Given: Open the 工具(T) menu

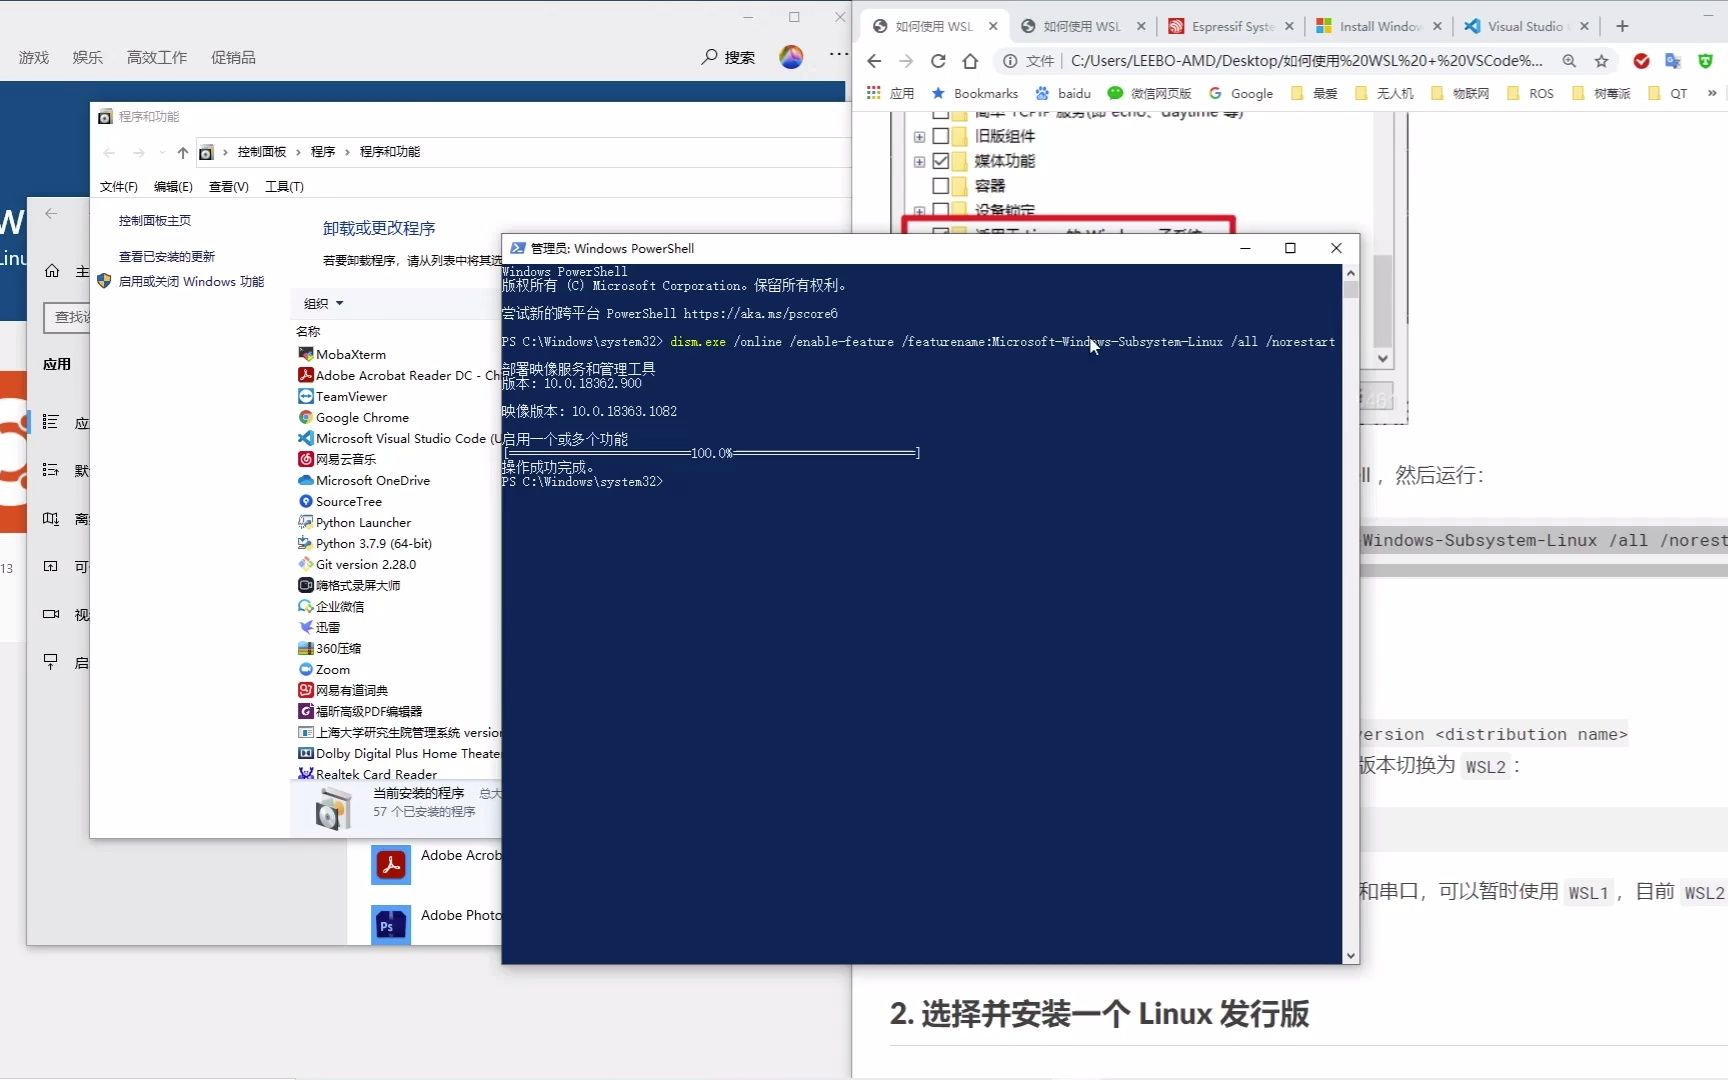Looking at the screenshot, I should [x=284, y=186].
